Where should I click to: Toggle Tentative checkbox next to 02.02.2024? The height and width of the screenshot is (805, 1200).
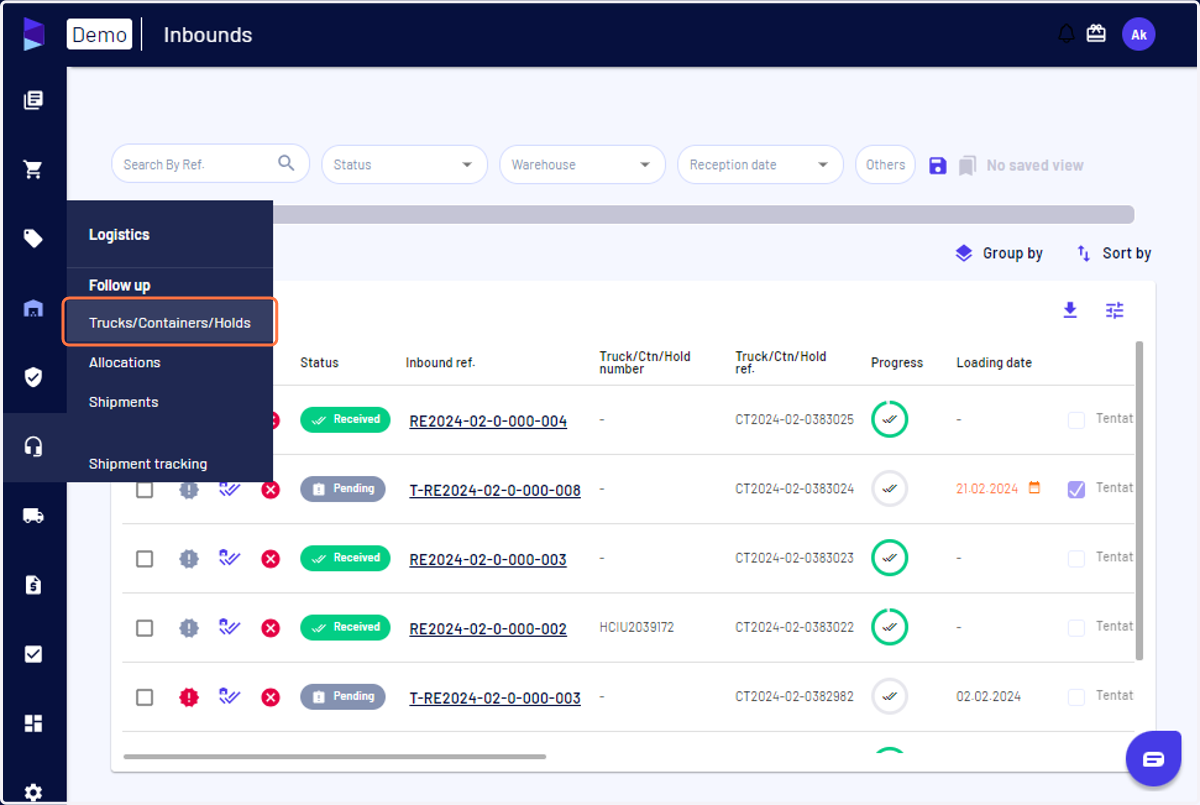1076,697
